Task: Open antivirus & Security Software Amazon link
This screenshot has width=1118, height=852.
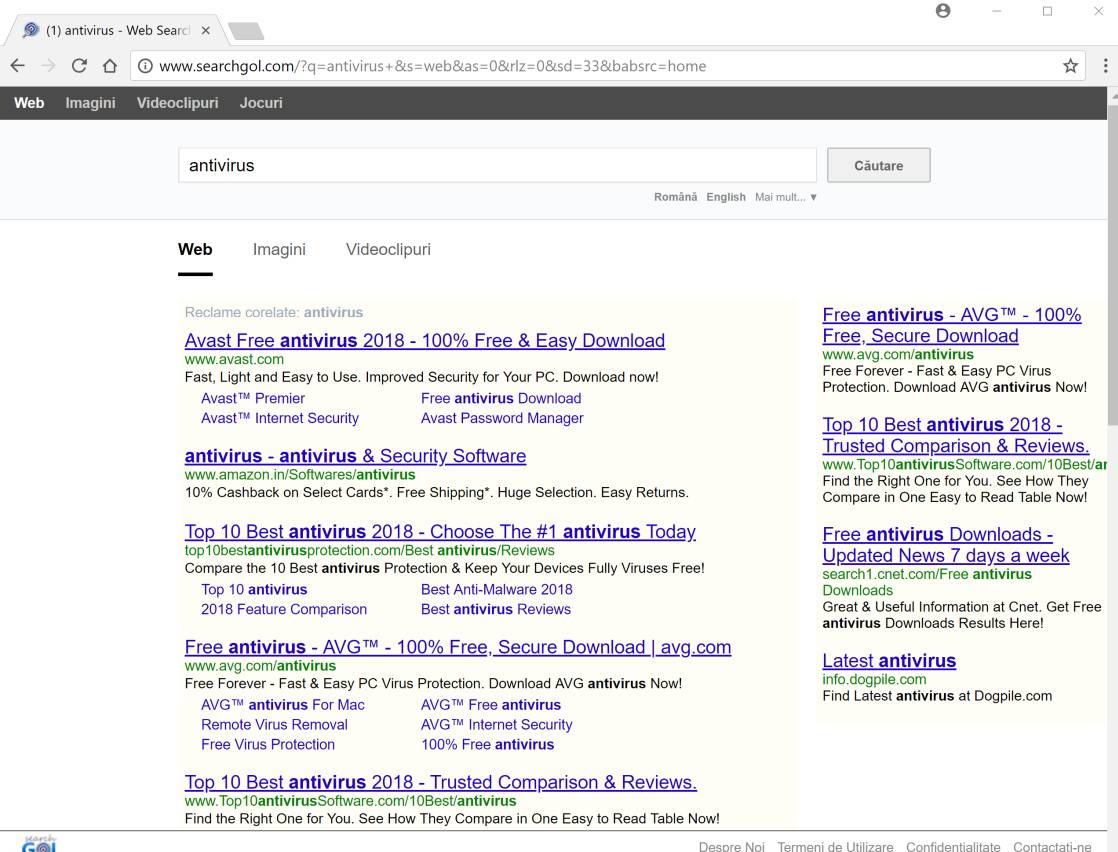Action: point(355,456)
